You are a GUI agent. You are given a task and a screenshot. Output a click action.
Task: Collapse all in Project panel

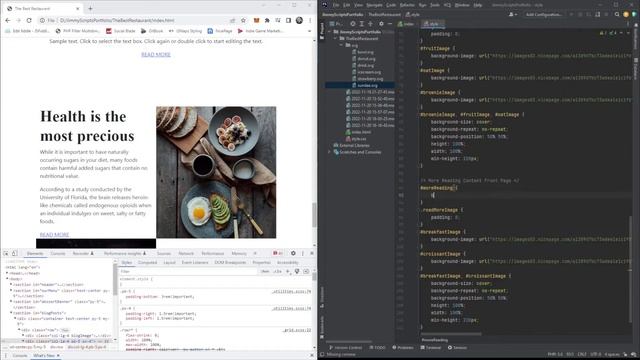click(x=371, y=24)
